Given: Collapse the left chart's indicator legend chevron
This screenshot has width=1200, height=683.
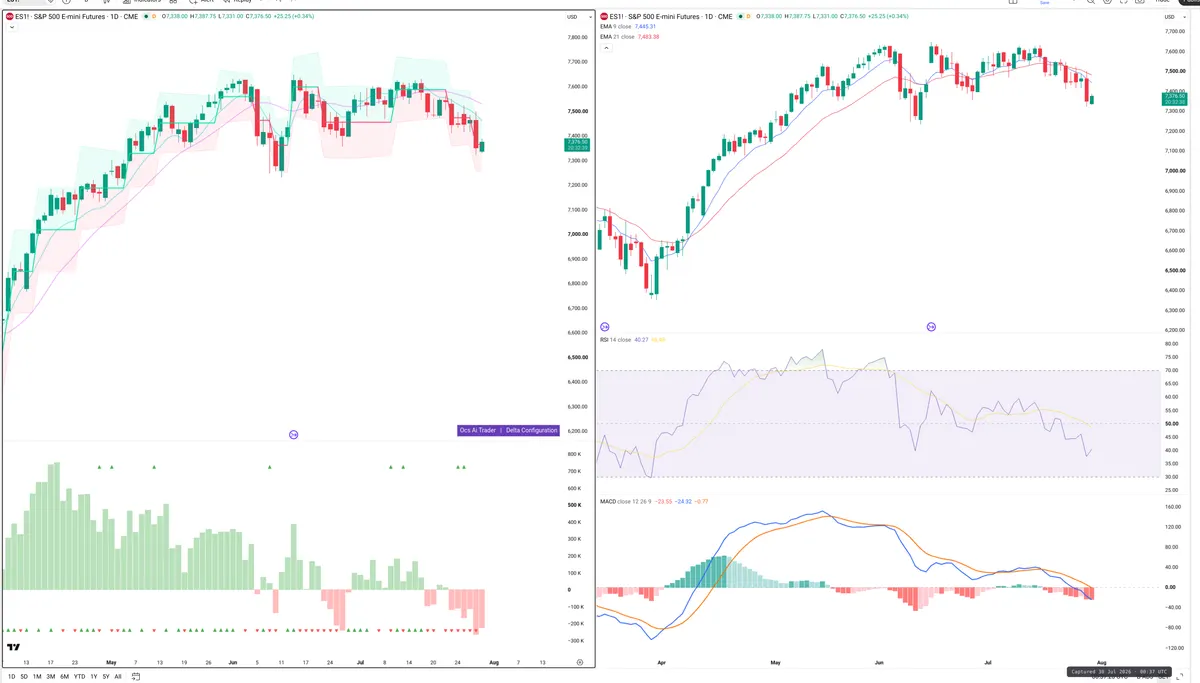Looking at the screenshot, I should click(x=12, y=27).
